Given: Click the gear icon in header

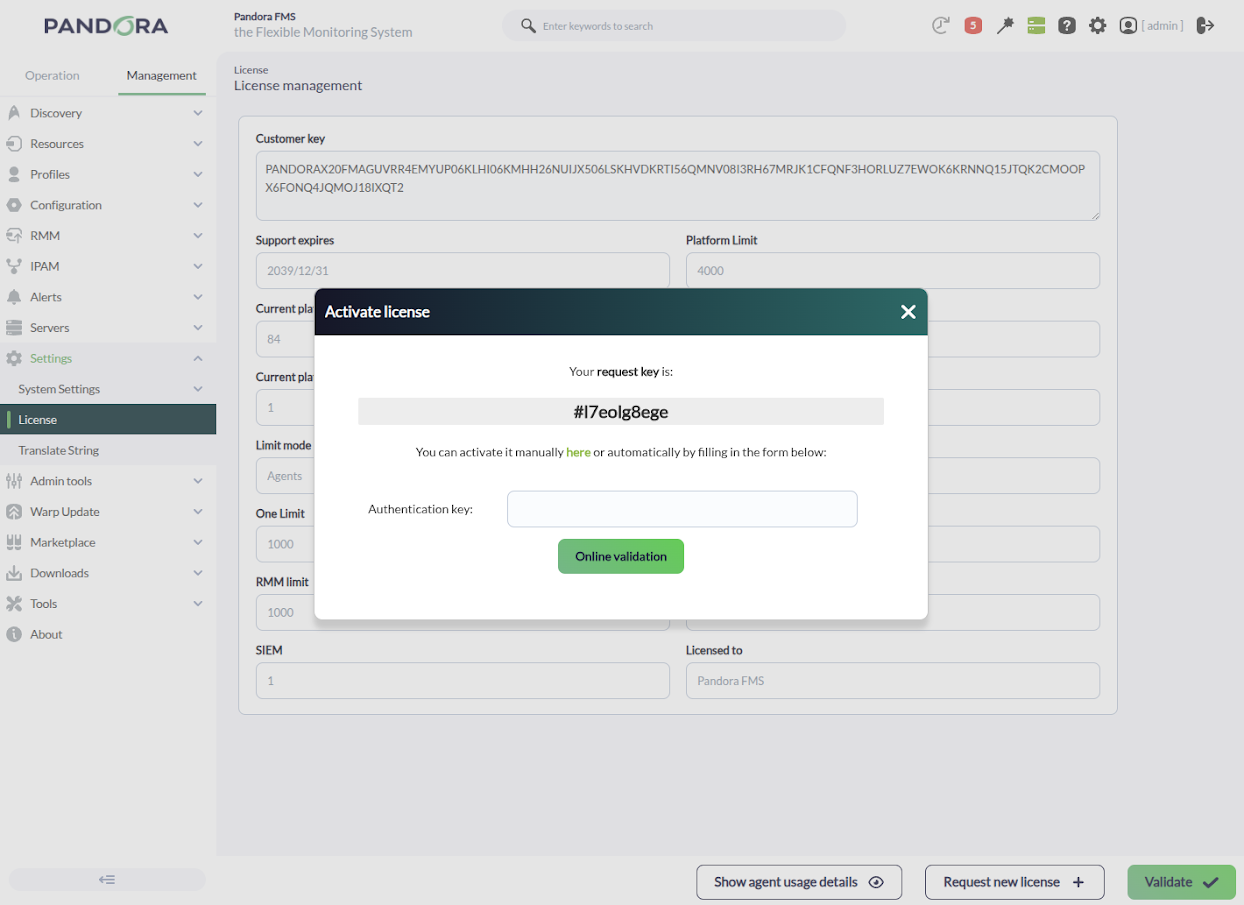Looking at the screenshot, I should click(x=1098, y=26).
